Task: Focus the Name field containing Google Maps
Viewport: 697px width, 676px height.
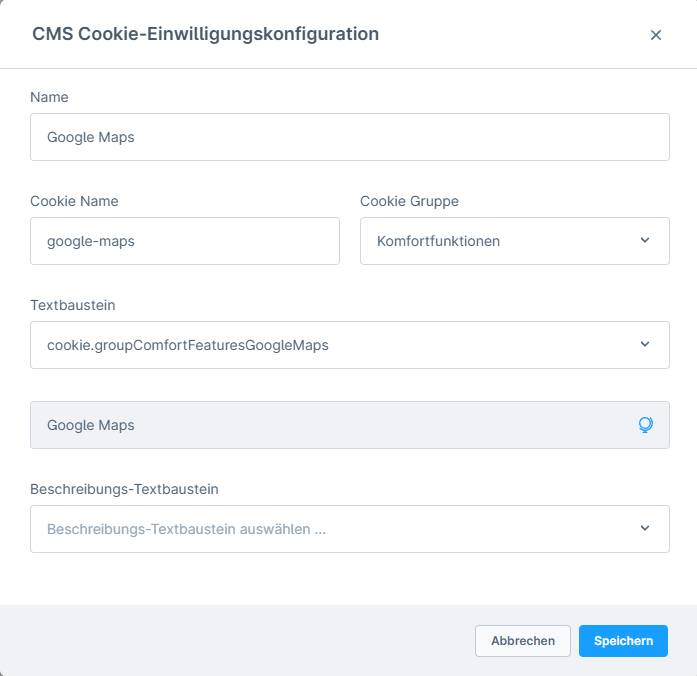Action: [350, 137]
